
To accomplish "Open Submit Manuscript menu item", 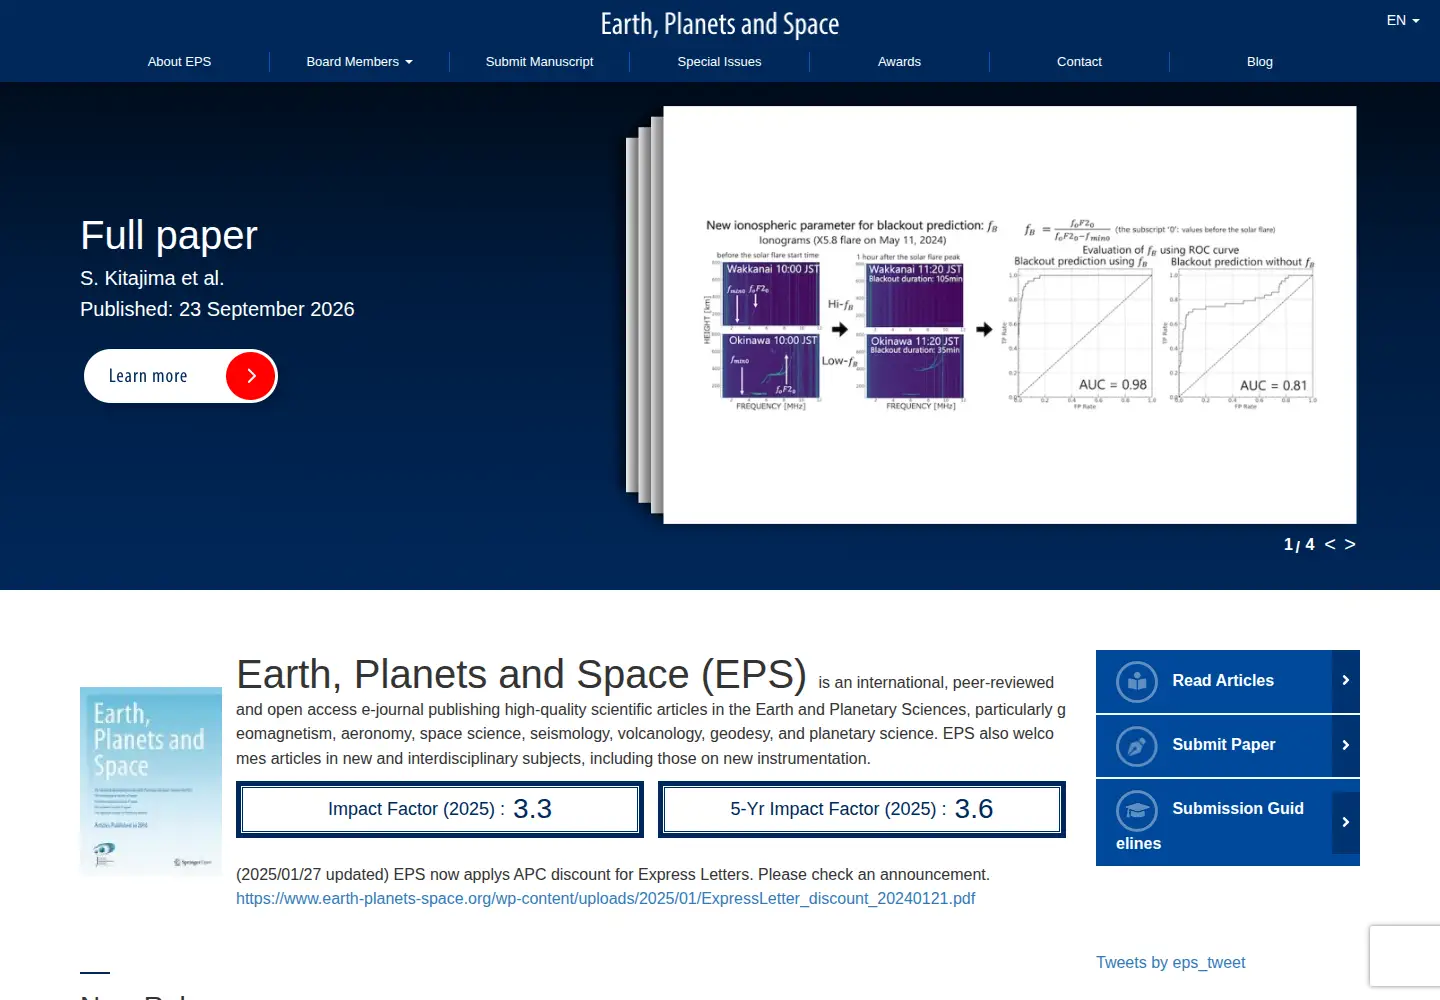I will click(539, 62).
